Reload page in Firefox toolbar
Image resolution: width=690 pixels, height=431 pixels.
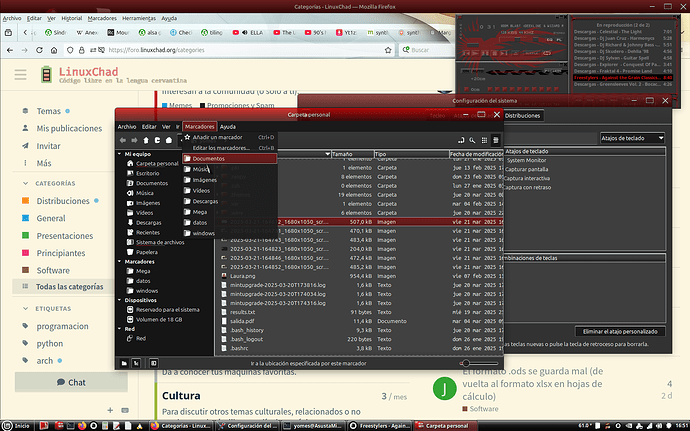tap(39, 50)
